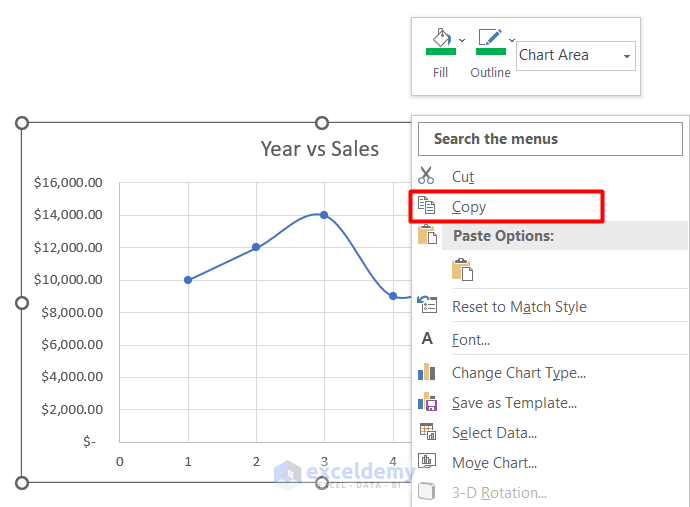Viewport: 690px width, 507px height.
Task: Open the Chart Area element dropdown
Action: 627,56
